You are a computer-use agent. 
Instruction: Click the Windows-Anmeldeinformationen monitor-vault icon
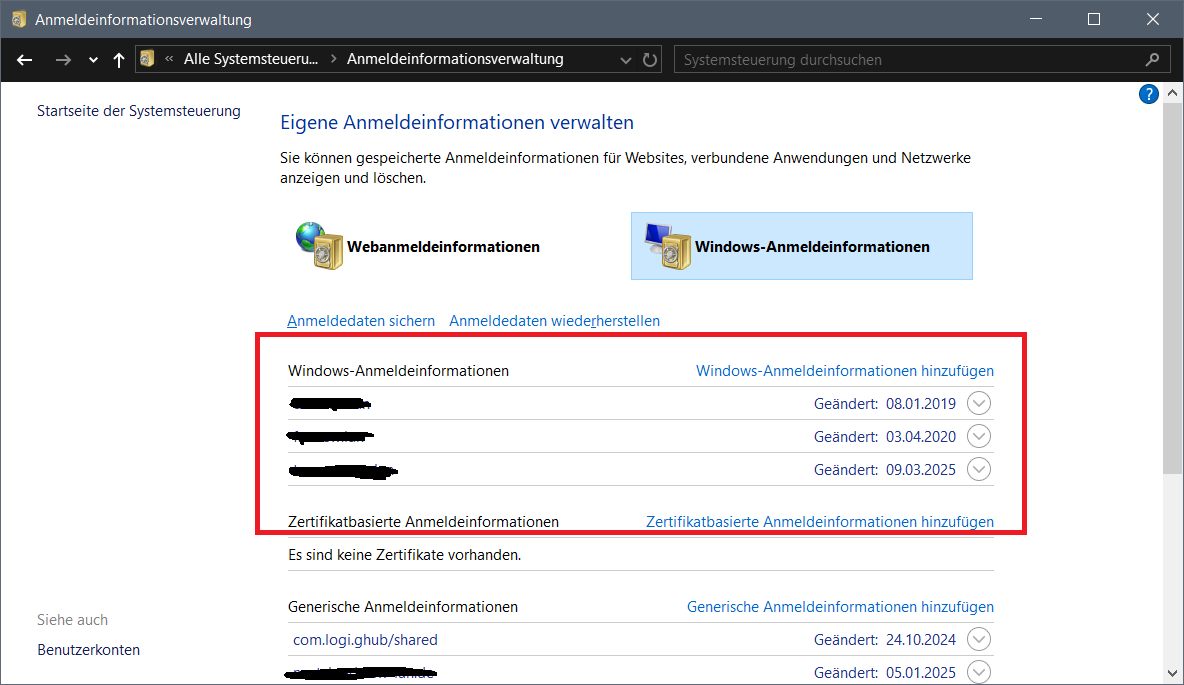(668, 245)
